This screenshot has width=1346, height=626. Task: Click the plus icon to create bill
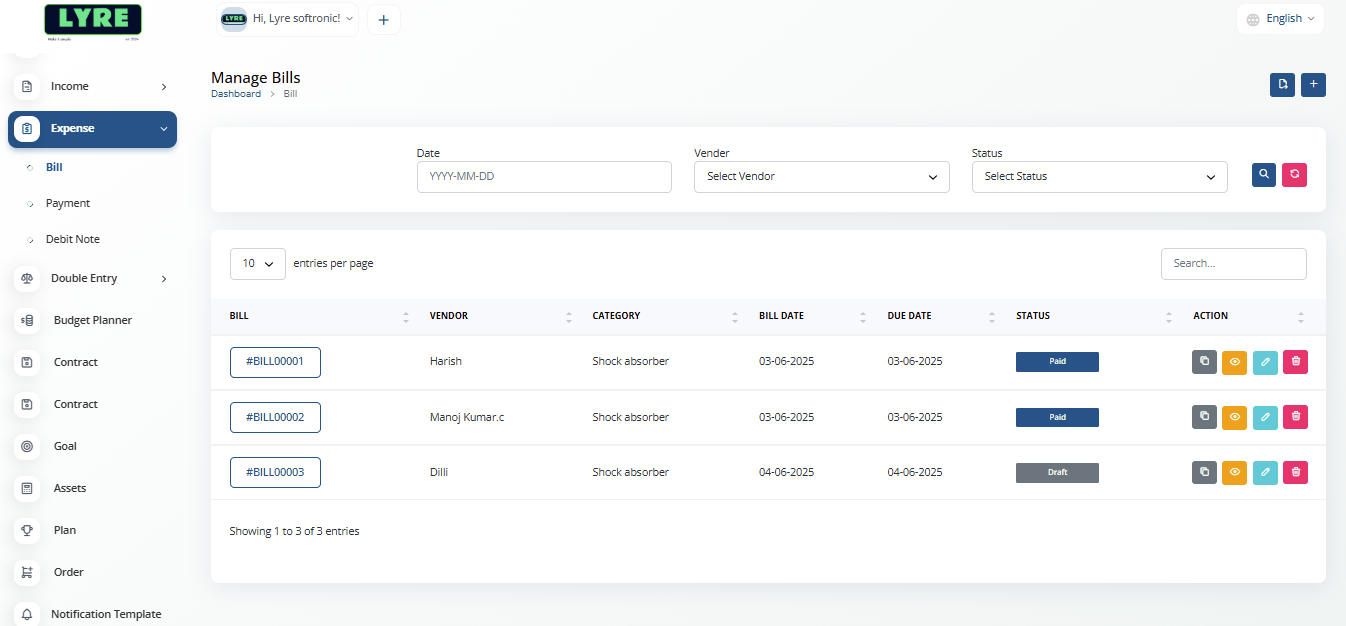pyautogui.click(x=1314, y=85)
